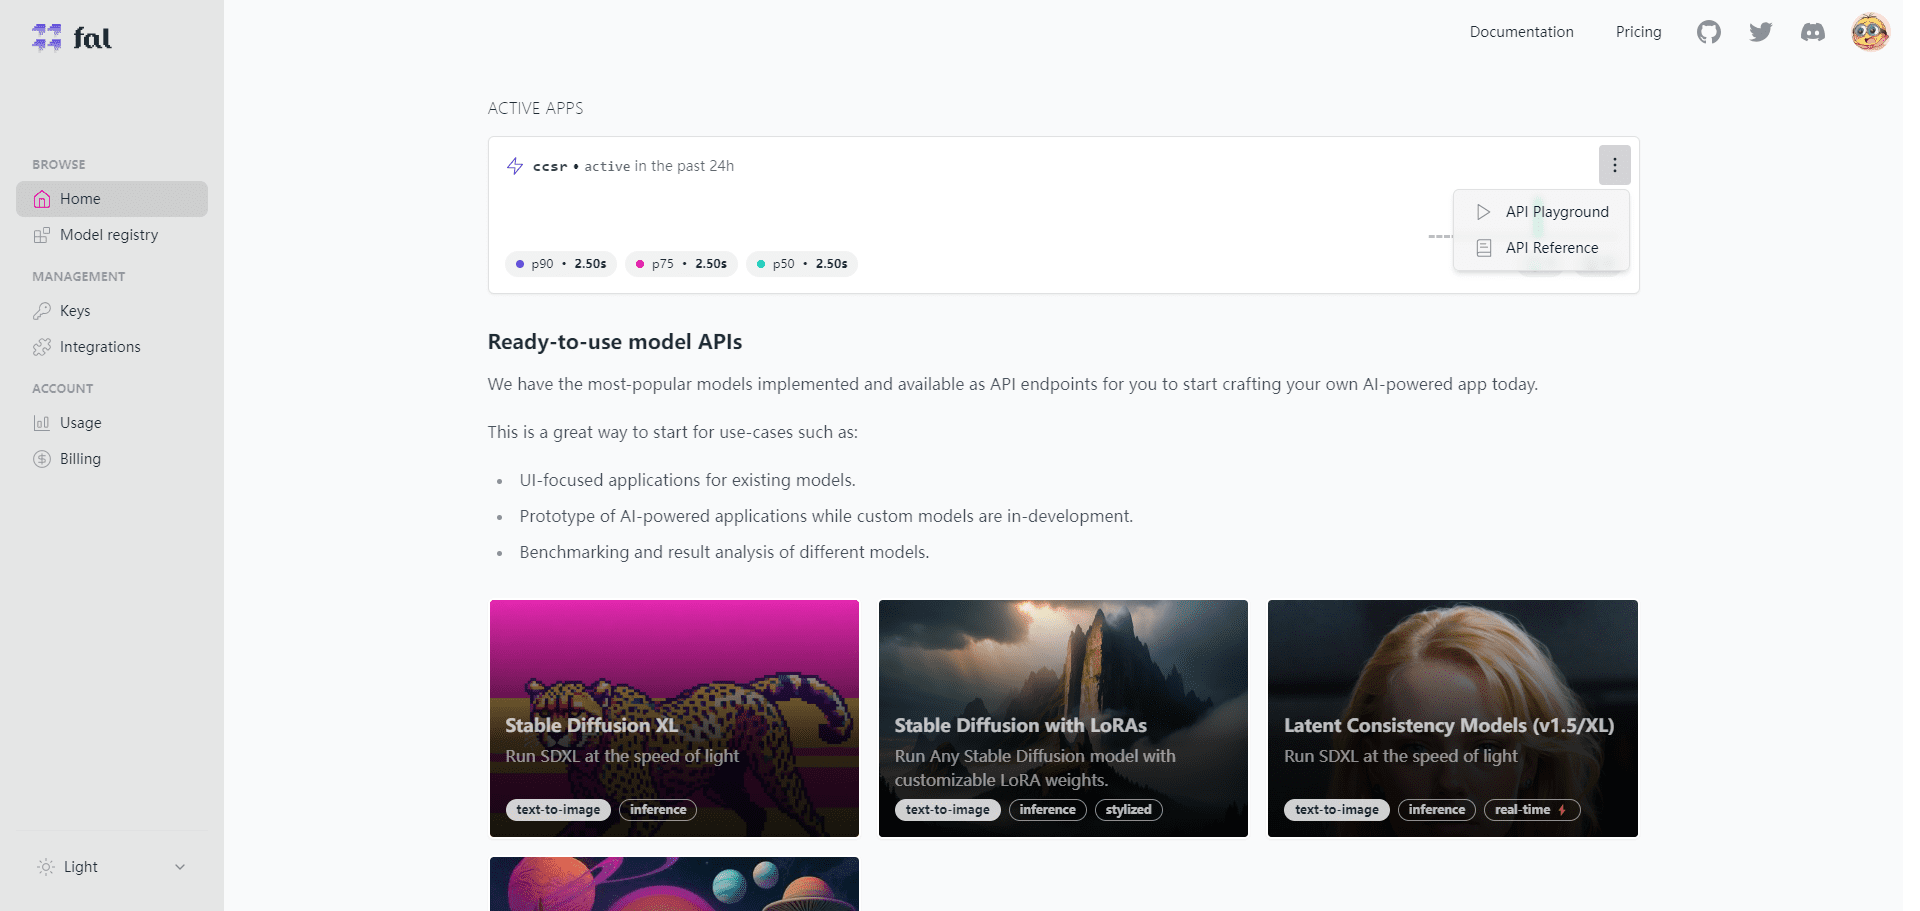Click the MANAGEMENT section label

pyautogui.click(x=79, y=276)
